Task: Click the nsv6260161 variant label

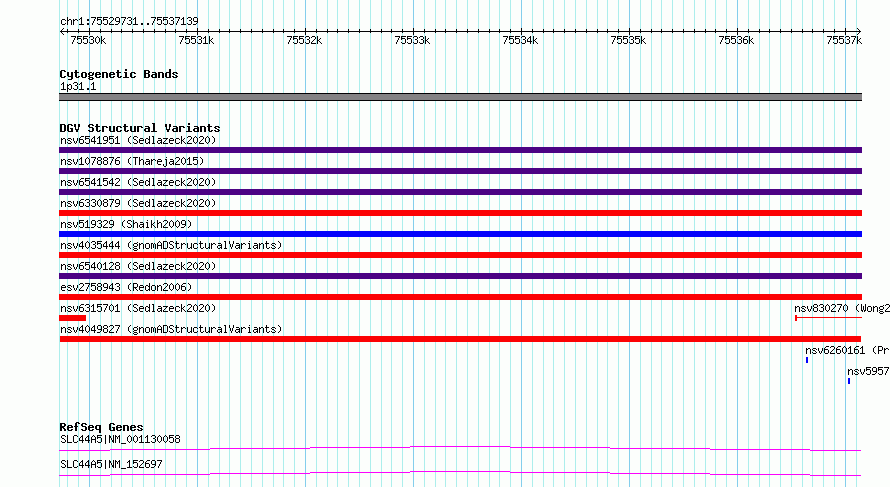Action: pyautogui.click(x=847, y=350)
